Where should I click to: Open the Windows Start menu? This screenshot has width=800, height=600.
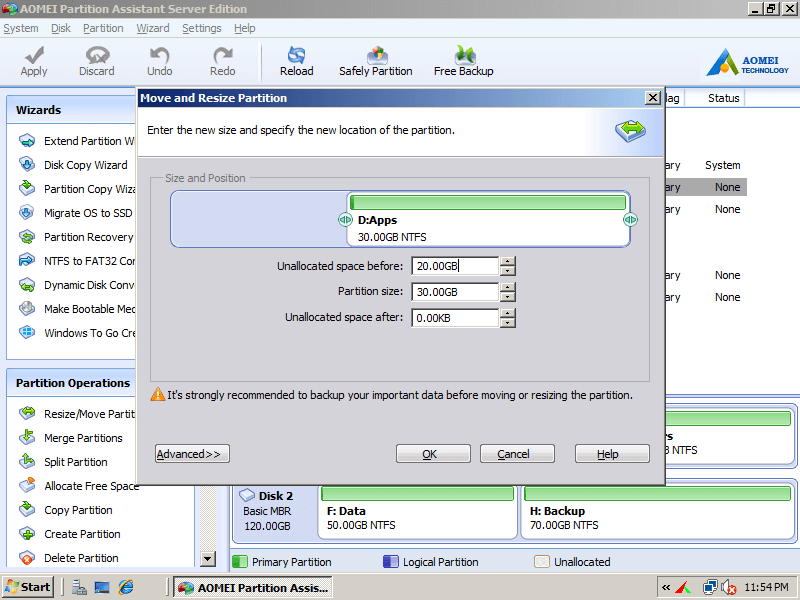28,587
